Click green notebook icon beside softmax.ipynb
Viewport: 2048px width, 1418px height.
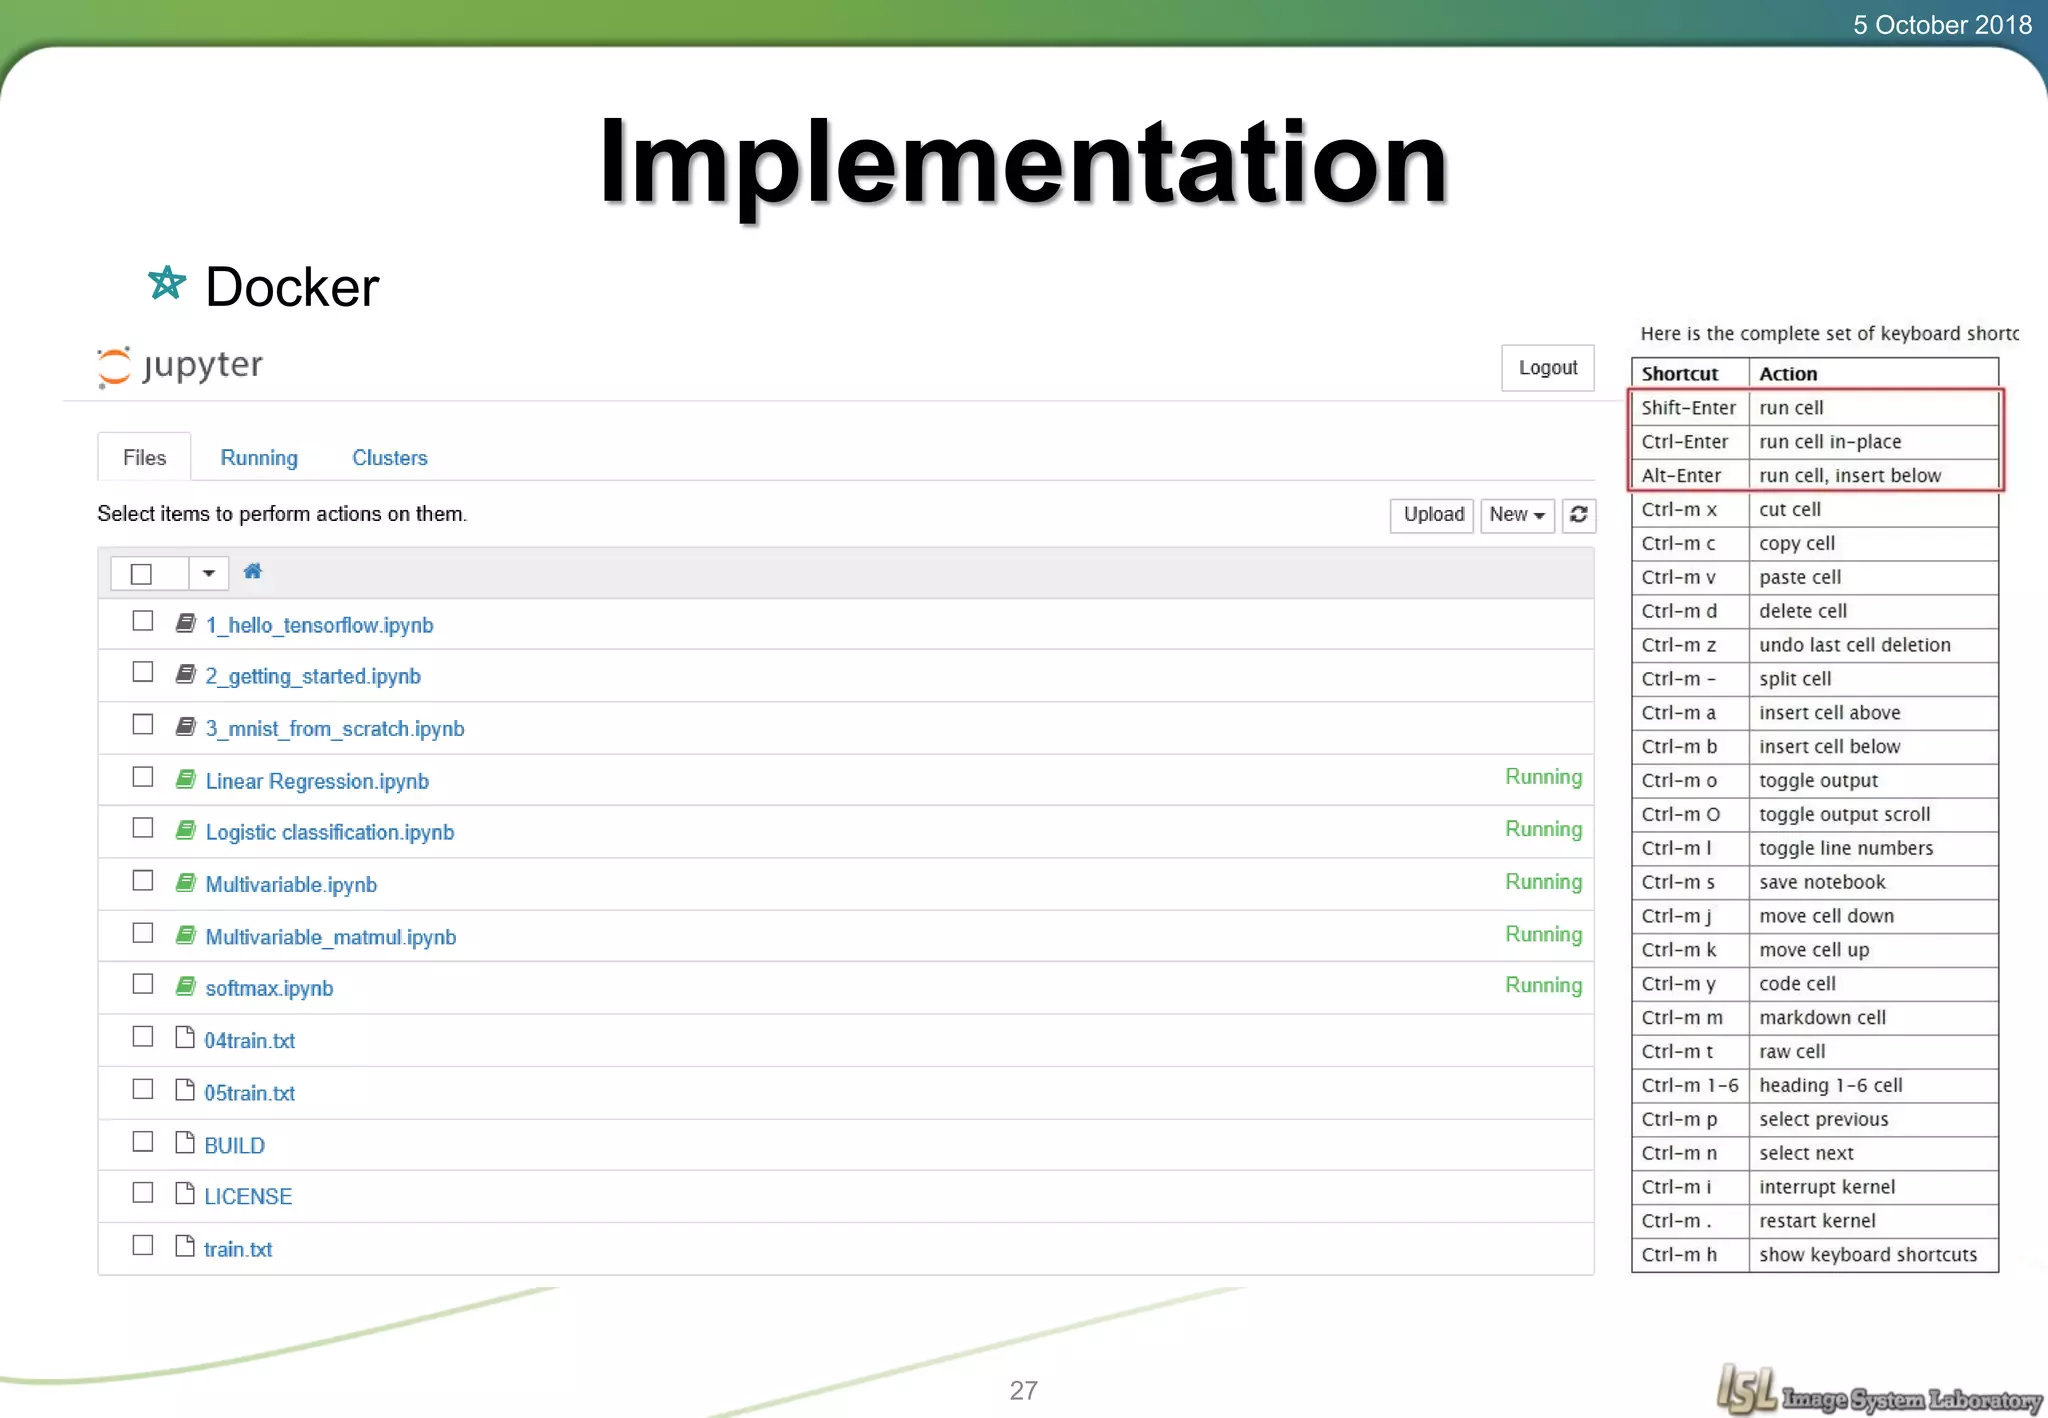[185, 986]
